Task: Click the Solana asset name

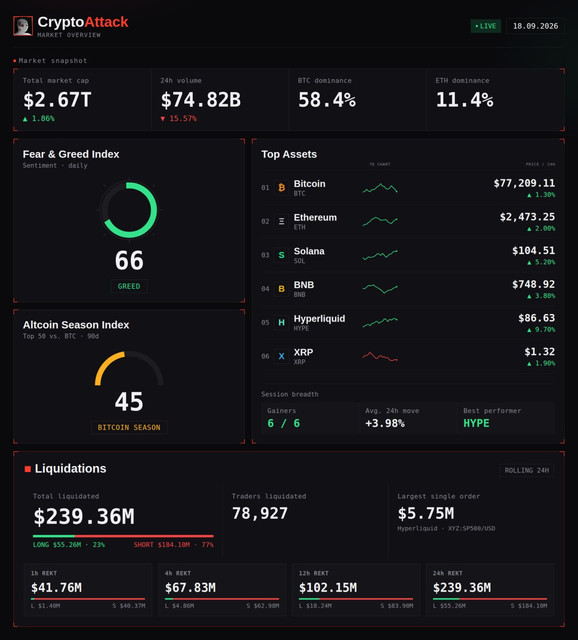Action: tap(309, 251)
